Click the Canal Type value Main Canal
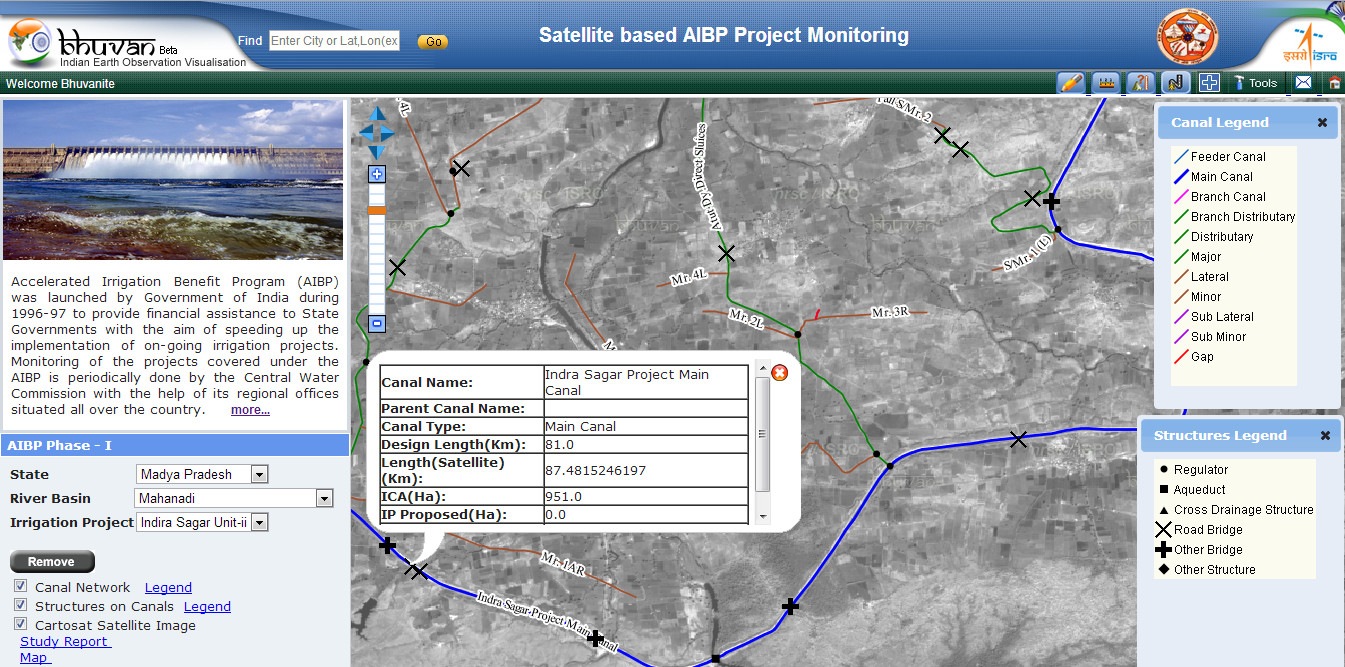The height and width of the screenshot is (667, 1345). [x=580, y=426]
